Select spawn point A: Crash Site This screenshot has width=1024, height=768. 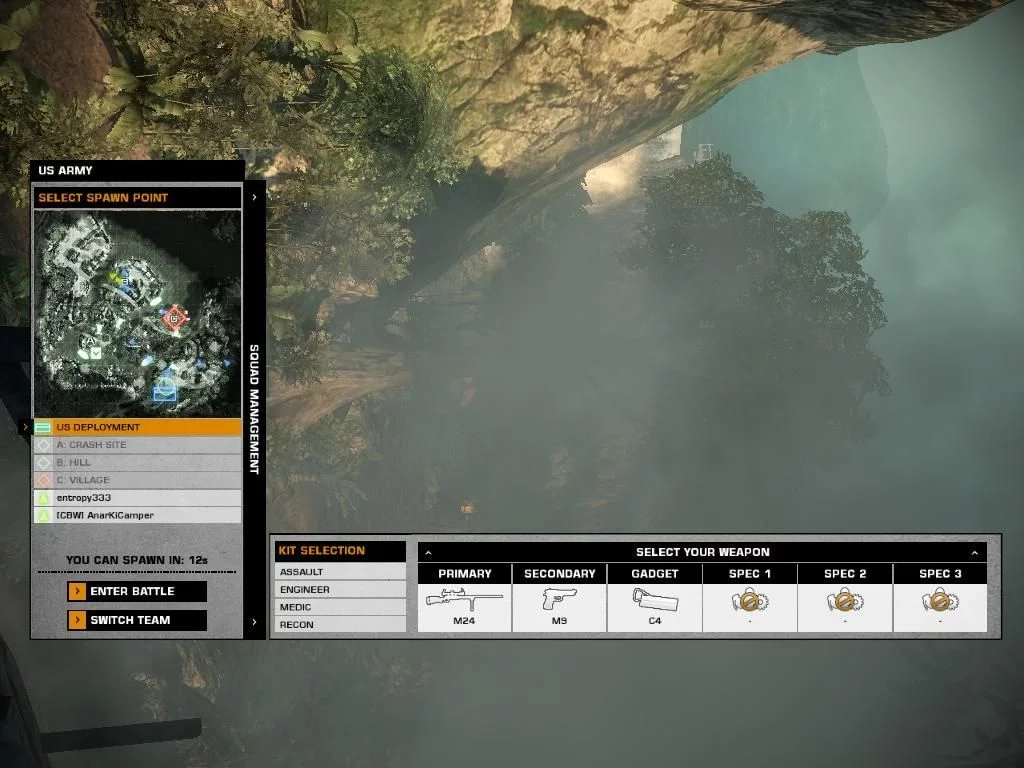pos(137,445)
